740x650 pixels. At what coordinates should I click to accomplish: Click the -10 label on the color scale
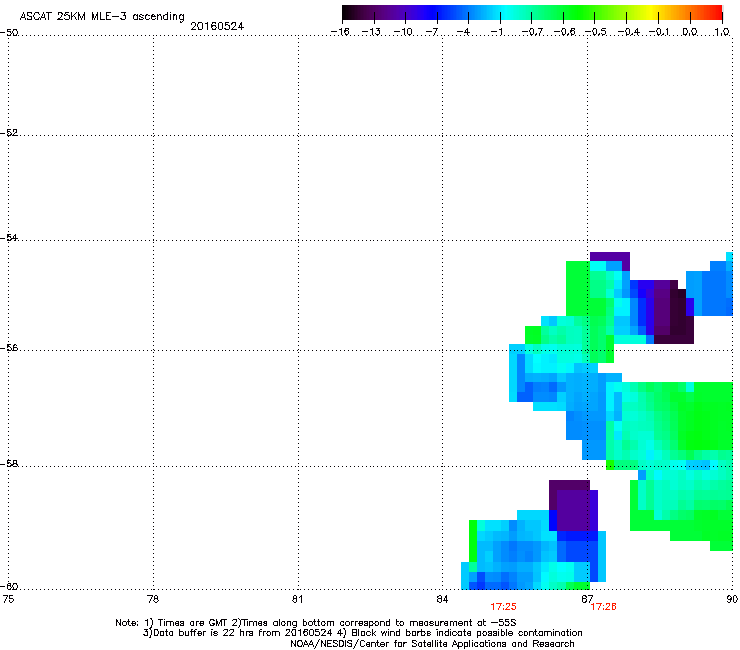403,32
